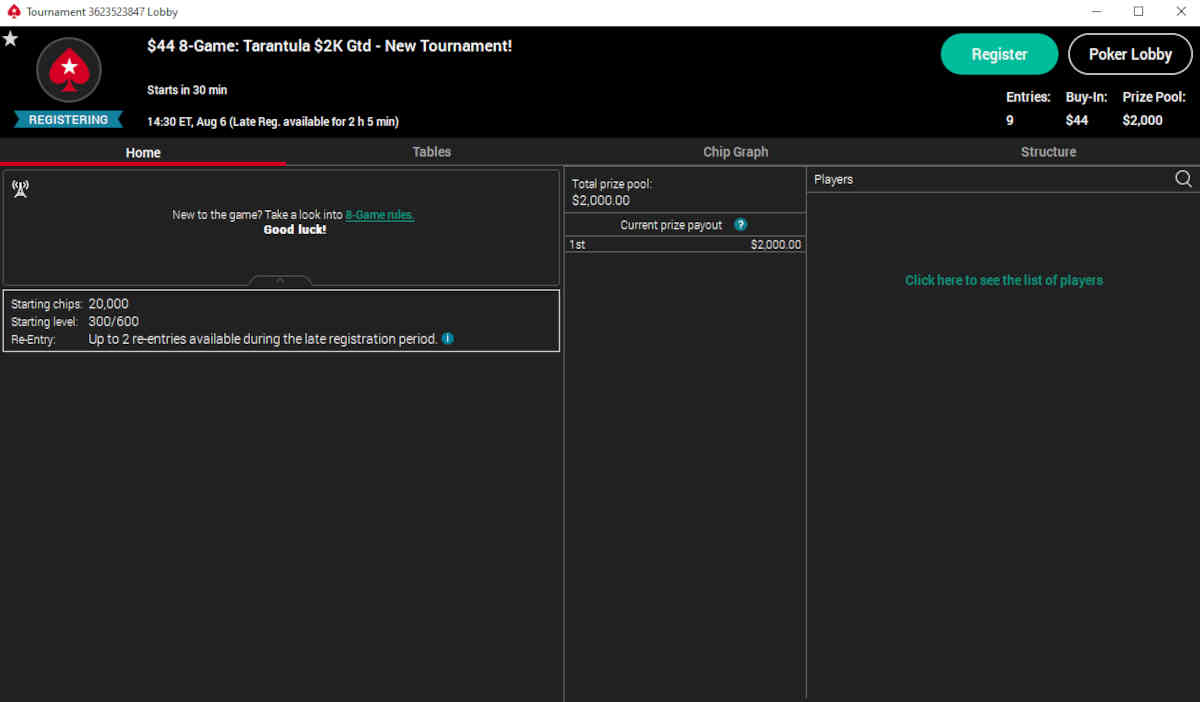Click the Buy-In value $44
This screenshot has width=1200, height=702.
point(1077,120)
